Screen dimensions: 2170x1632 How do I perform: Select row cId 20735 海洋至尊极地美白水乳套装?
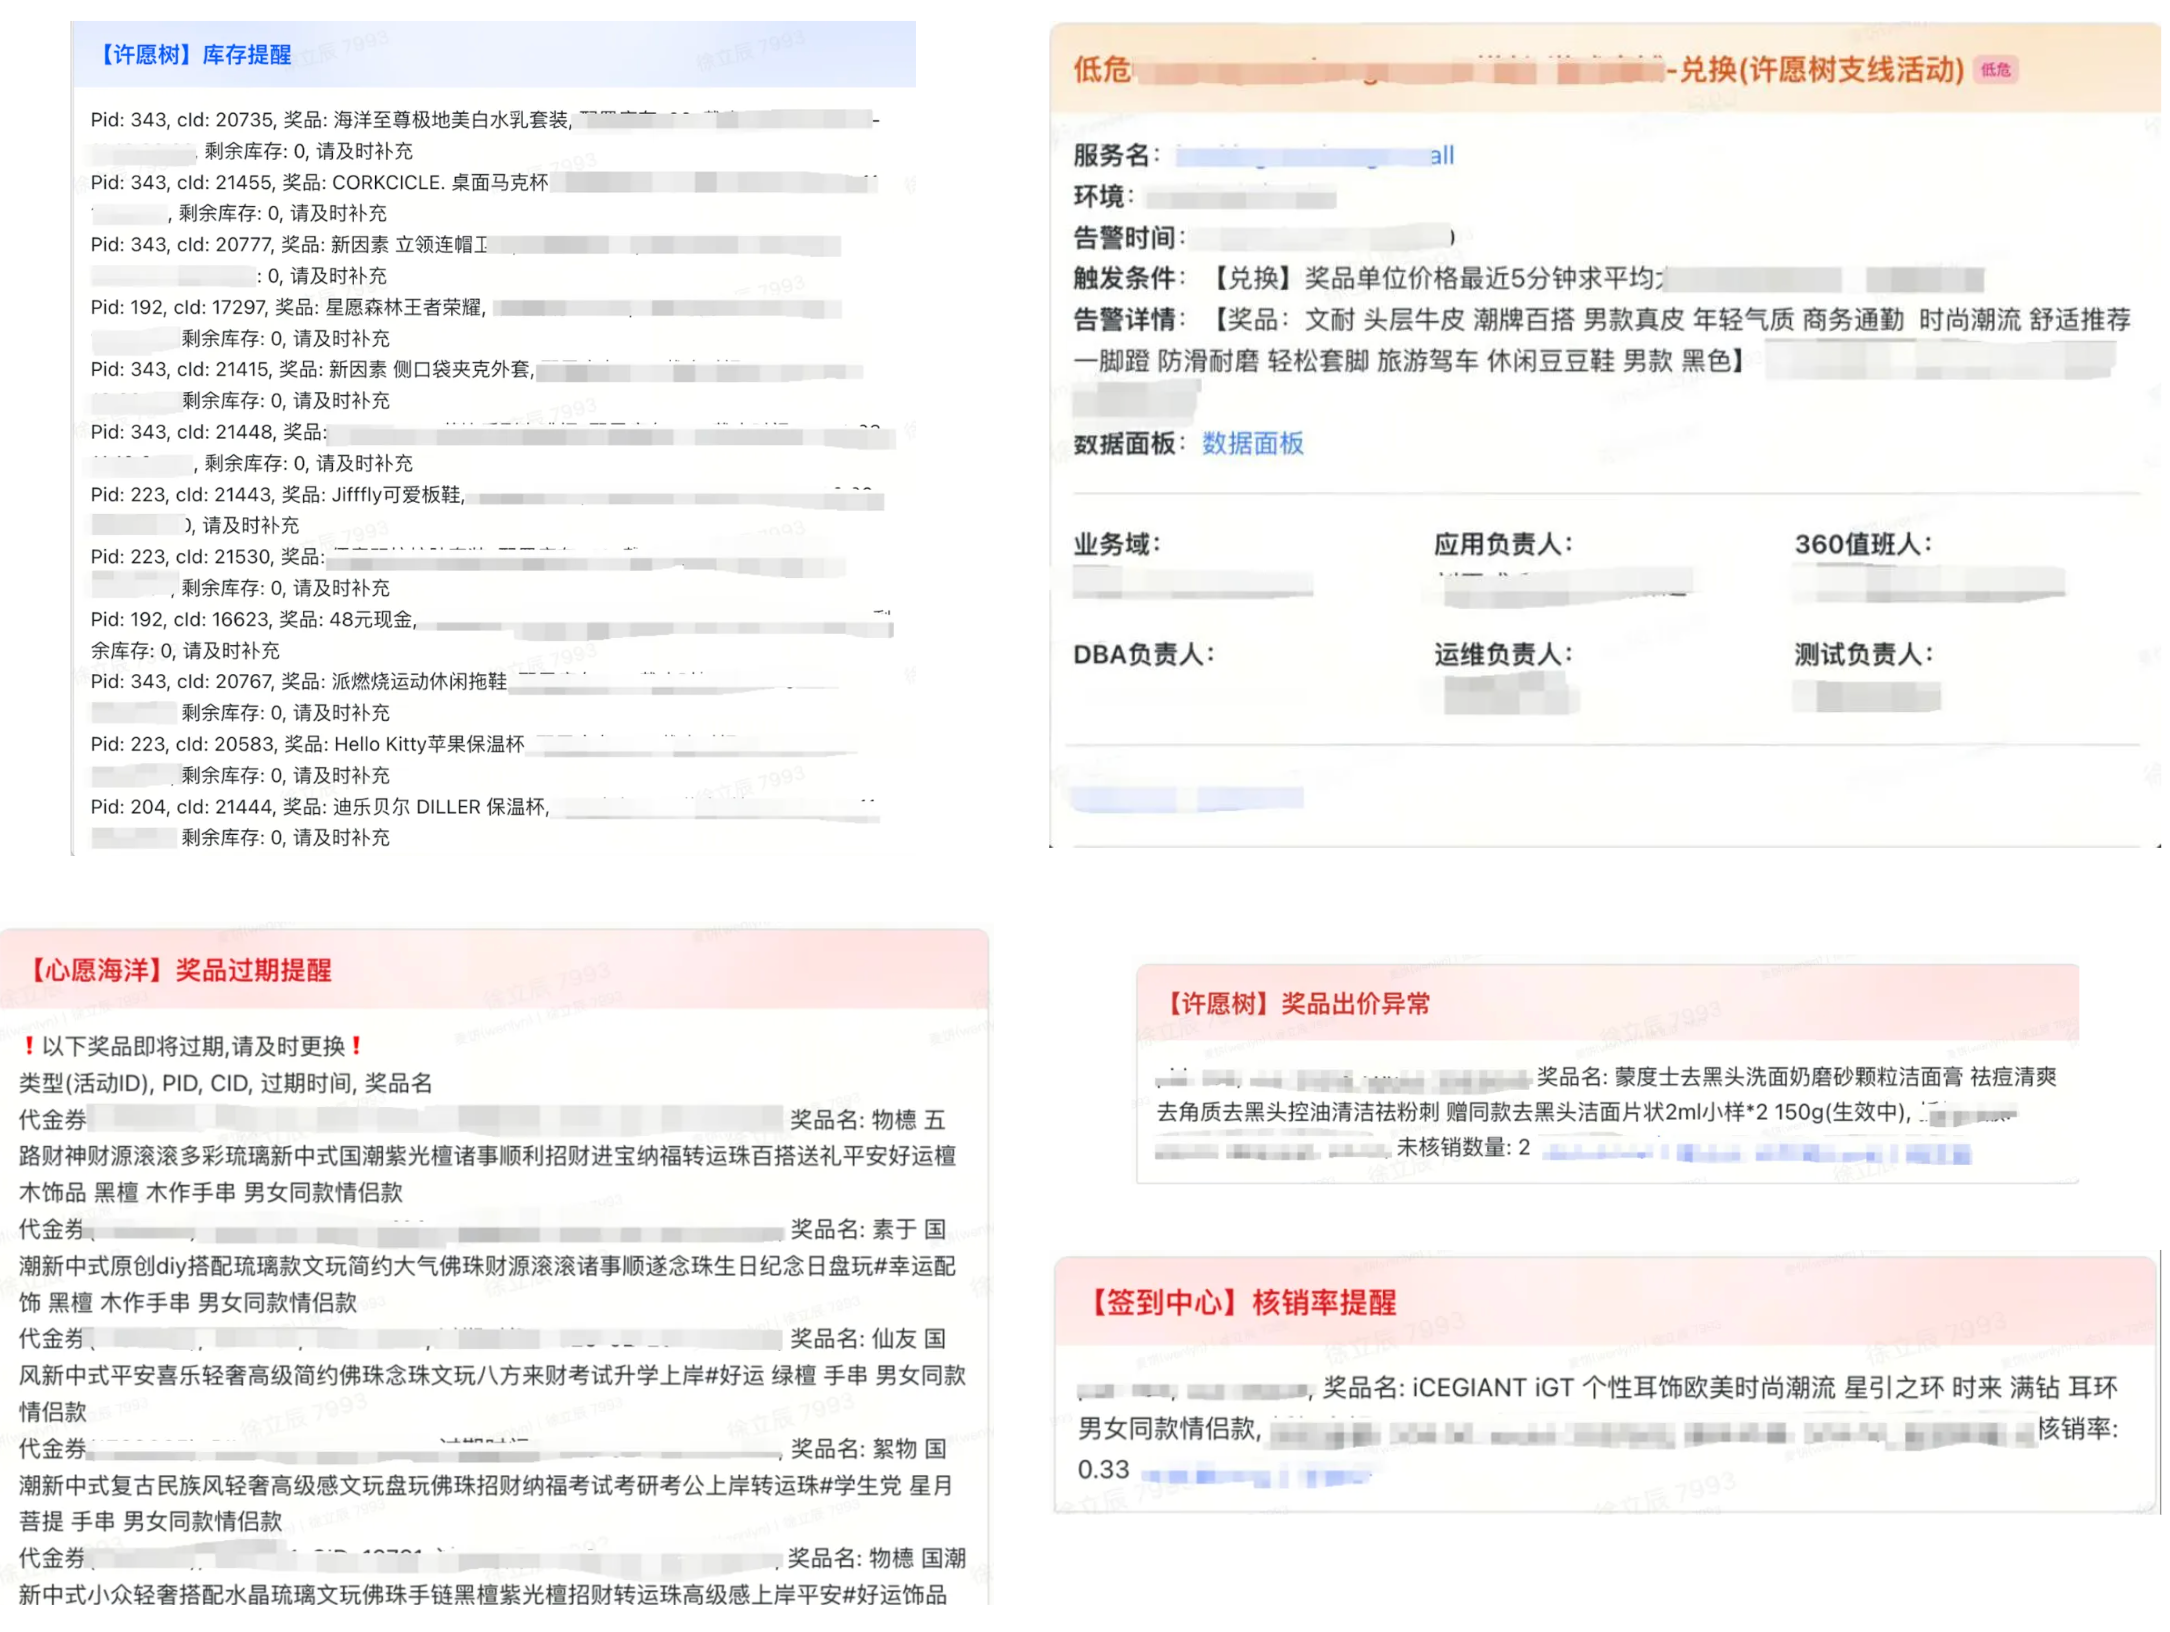coord(485,135)
